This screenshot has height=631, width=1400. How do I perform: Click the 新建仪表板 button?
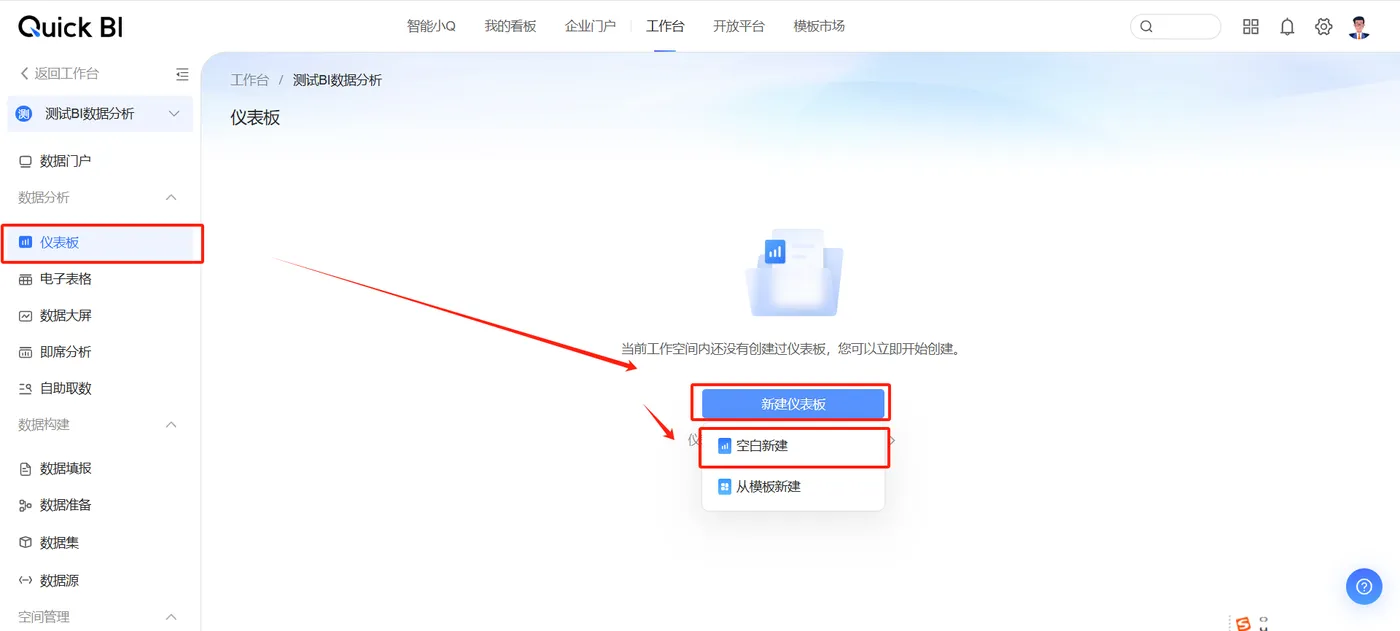point(793,404)
